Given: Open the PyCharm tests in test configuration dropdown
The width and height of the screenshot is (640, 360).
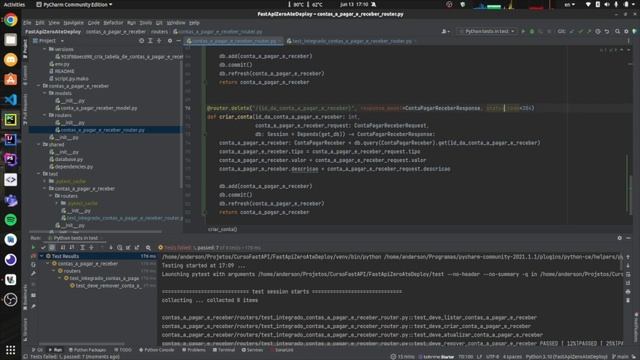Looking at the screenshot, I should (487, 31).
